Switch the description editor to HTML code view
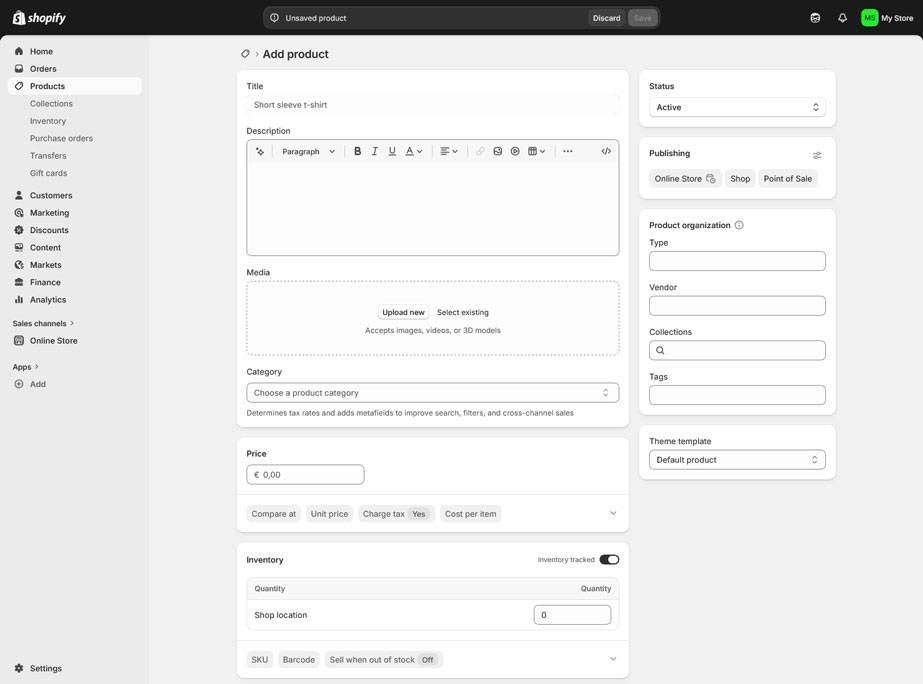This screenshot has height=684, width=923. [605, 150]
